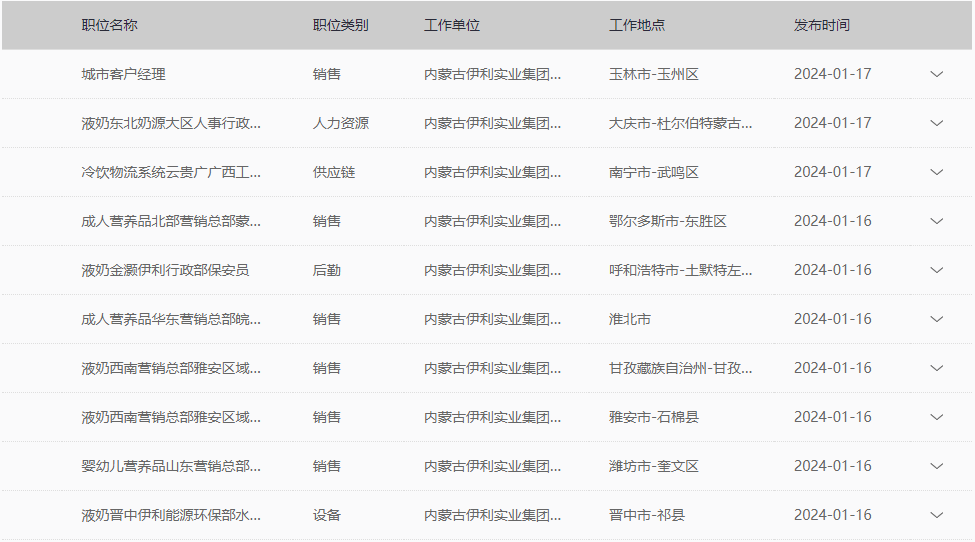This screenshot has height=542, width=975.
Task: Expand the 液奶晋中伊利能源环保部水 row chevron
Action: pos(936,515)
